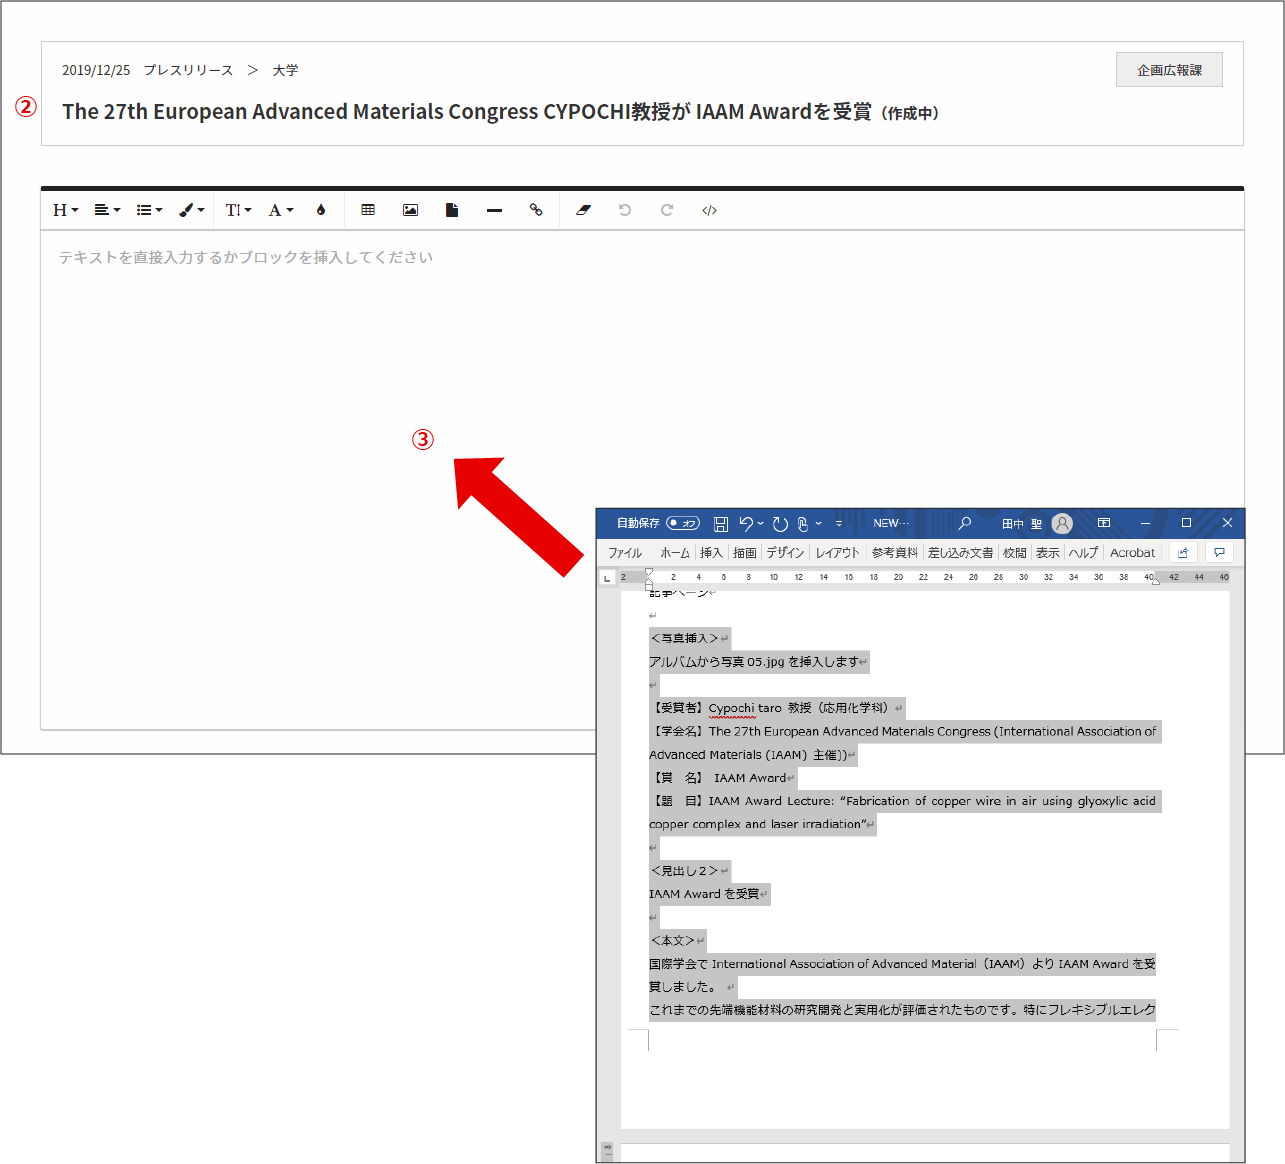Switch to HTML code view

pyautogui.click(x=709, y=210)
